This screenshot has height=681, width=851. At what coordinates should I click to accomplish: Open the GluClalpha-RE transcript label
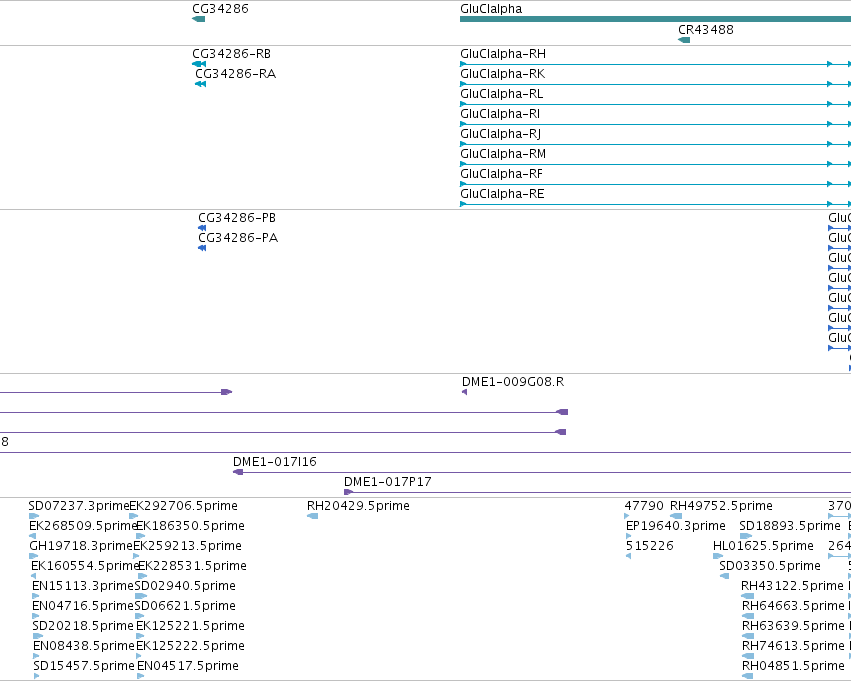[502, 194]
